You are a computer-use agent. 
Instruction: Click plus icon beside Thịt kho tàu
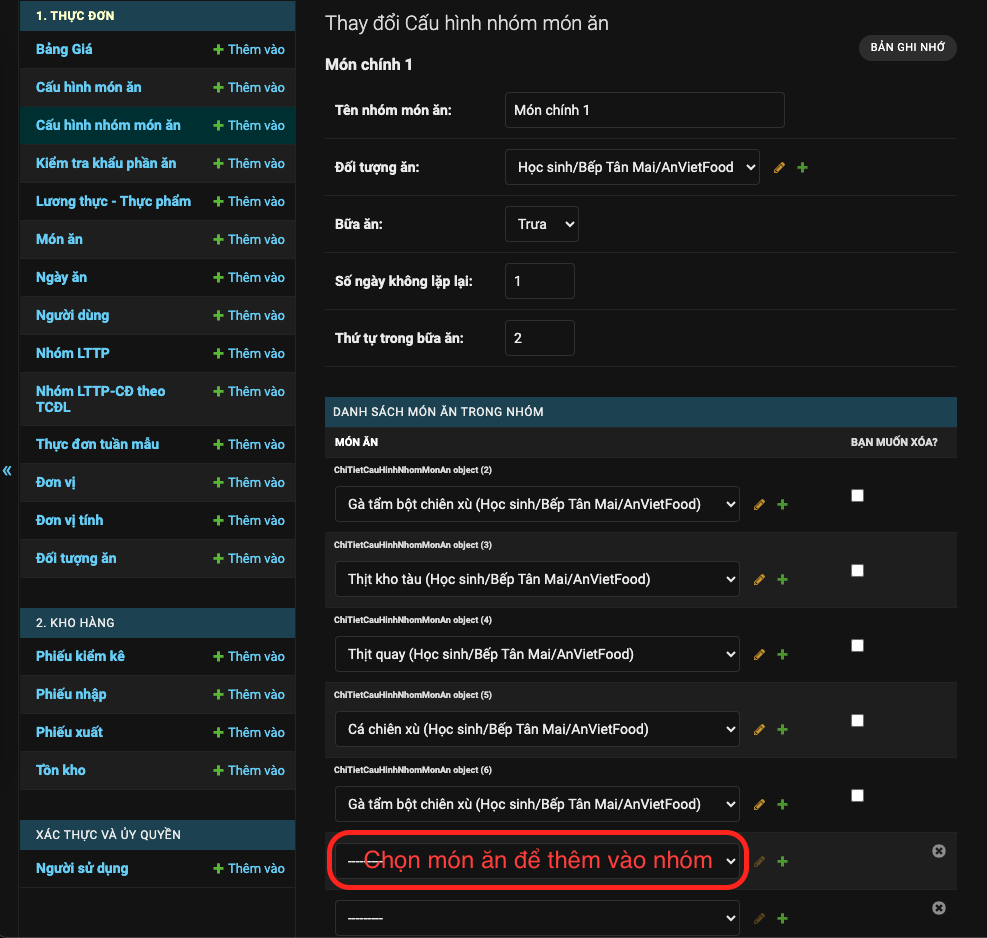click(782, 579)
